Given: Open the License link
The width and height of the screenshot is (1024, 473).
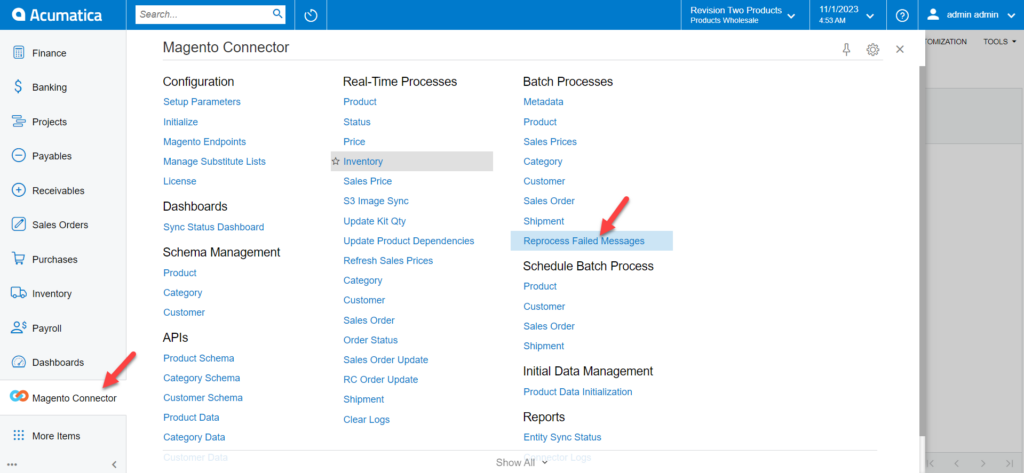Looking at the screenshot, I should click(x=180, y=181).
